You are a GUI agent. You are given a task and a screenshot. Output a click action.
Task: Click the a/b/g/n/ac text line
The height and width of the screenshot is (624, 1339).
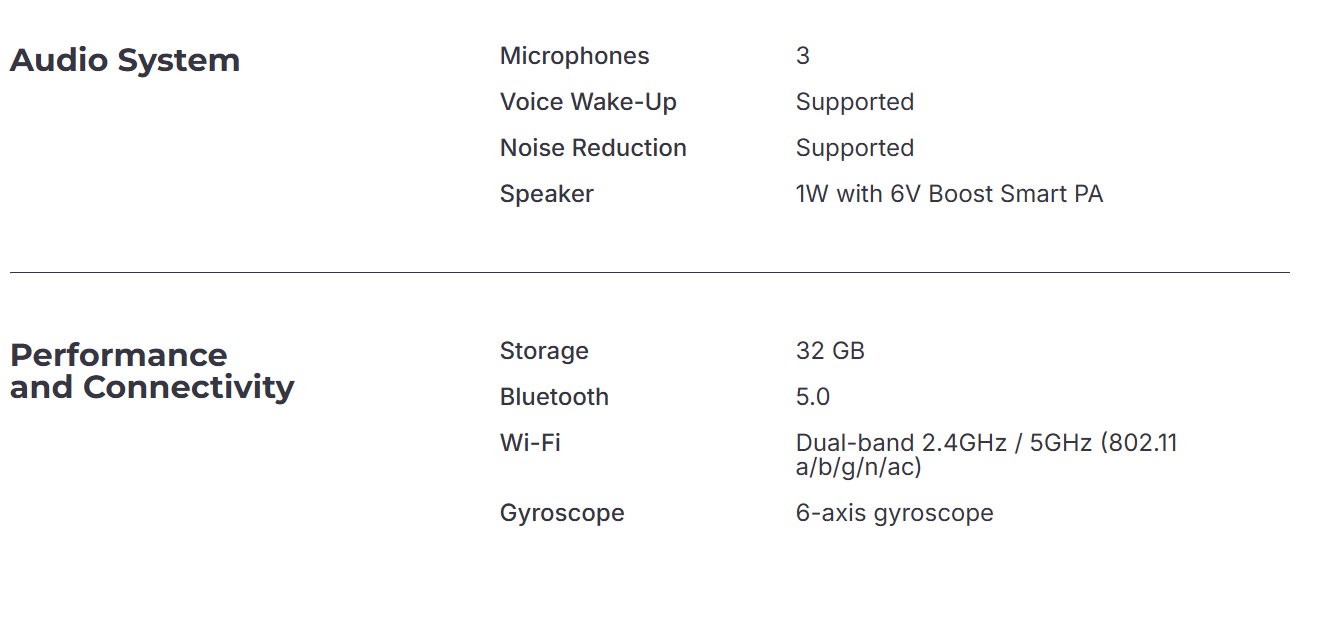(858, 467)
